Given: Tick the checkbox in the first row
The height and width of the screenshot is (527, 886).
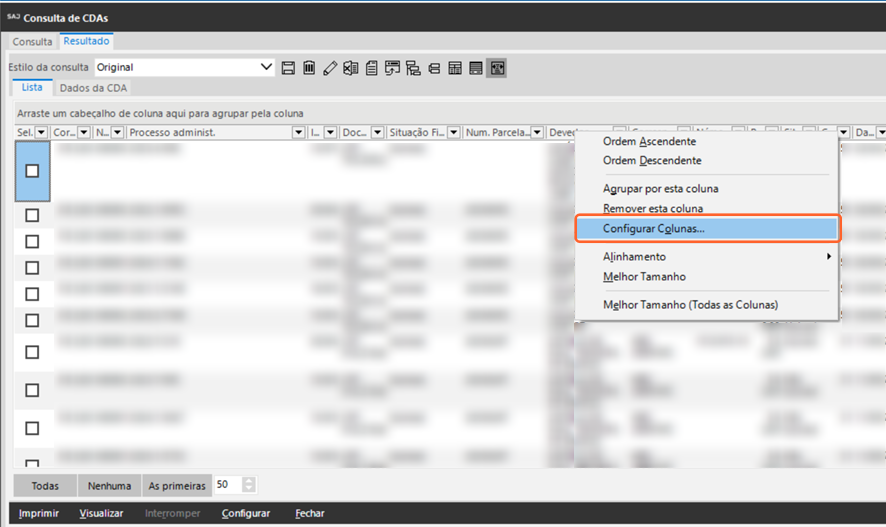Looking at the screenshot, I should 32,171.
